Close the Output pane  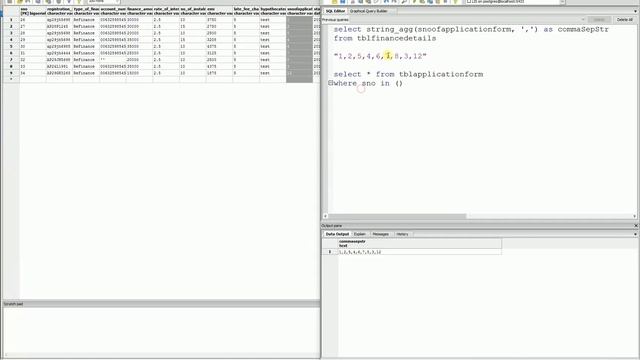point(636,226)
